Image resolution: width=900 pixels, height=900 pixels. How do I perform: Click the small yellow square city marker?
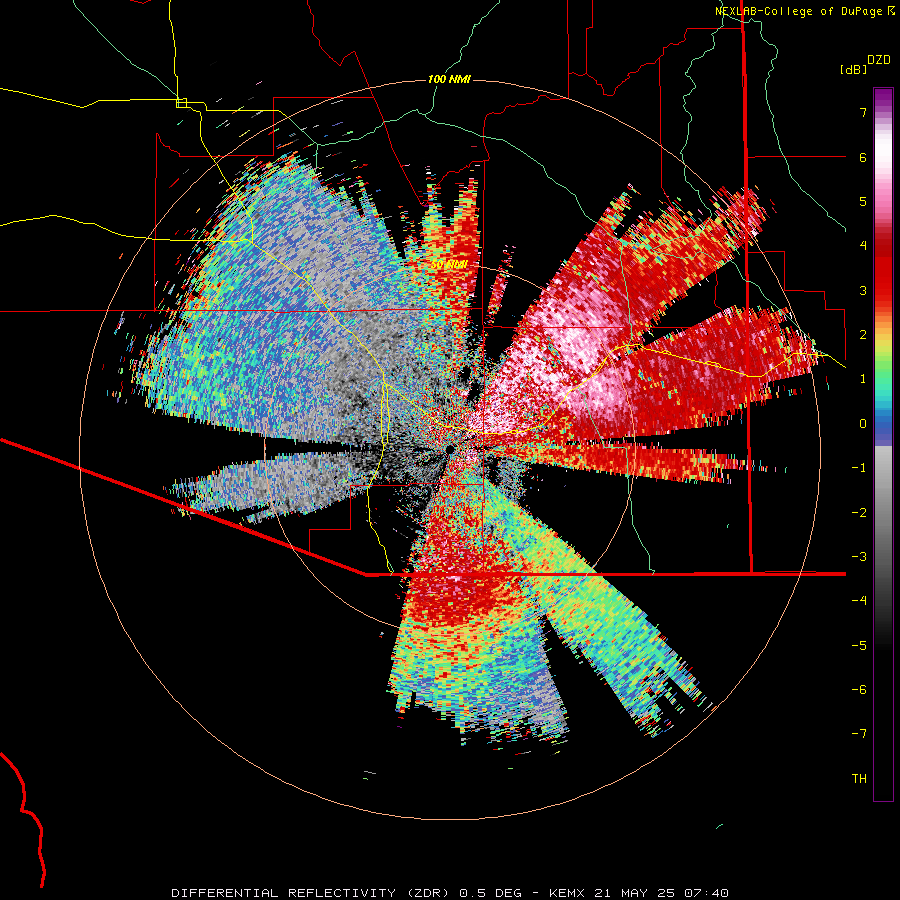click(x=181, y=103)
